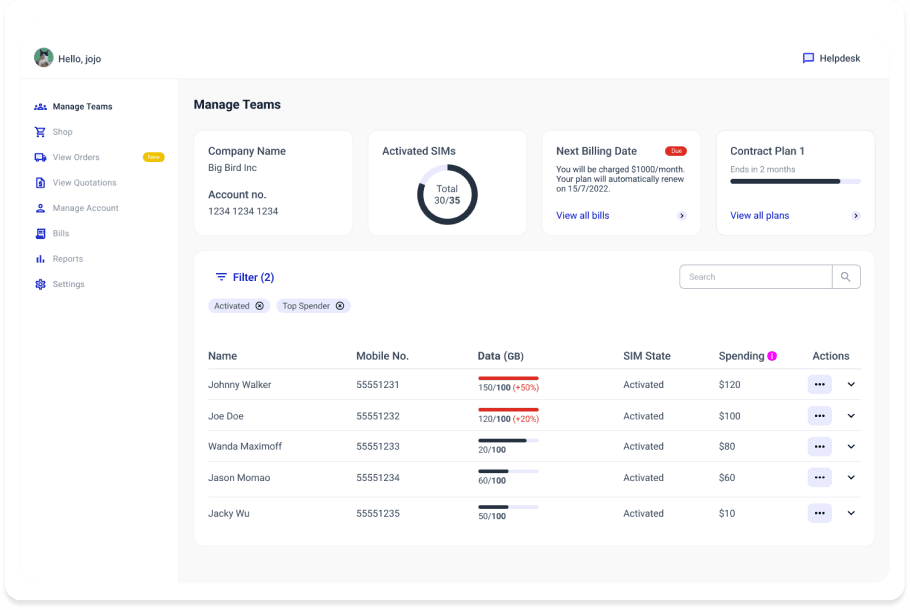Click the Shop cart icon in sidebar

40,132
